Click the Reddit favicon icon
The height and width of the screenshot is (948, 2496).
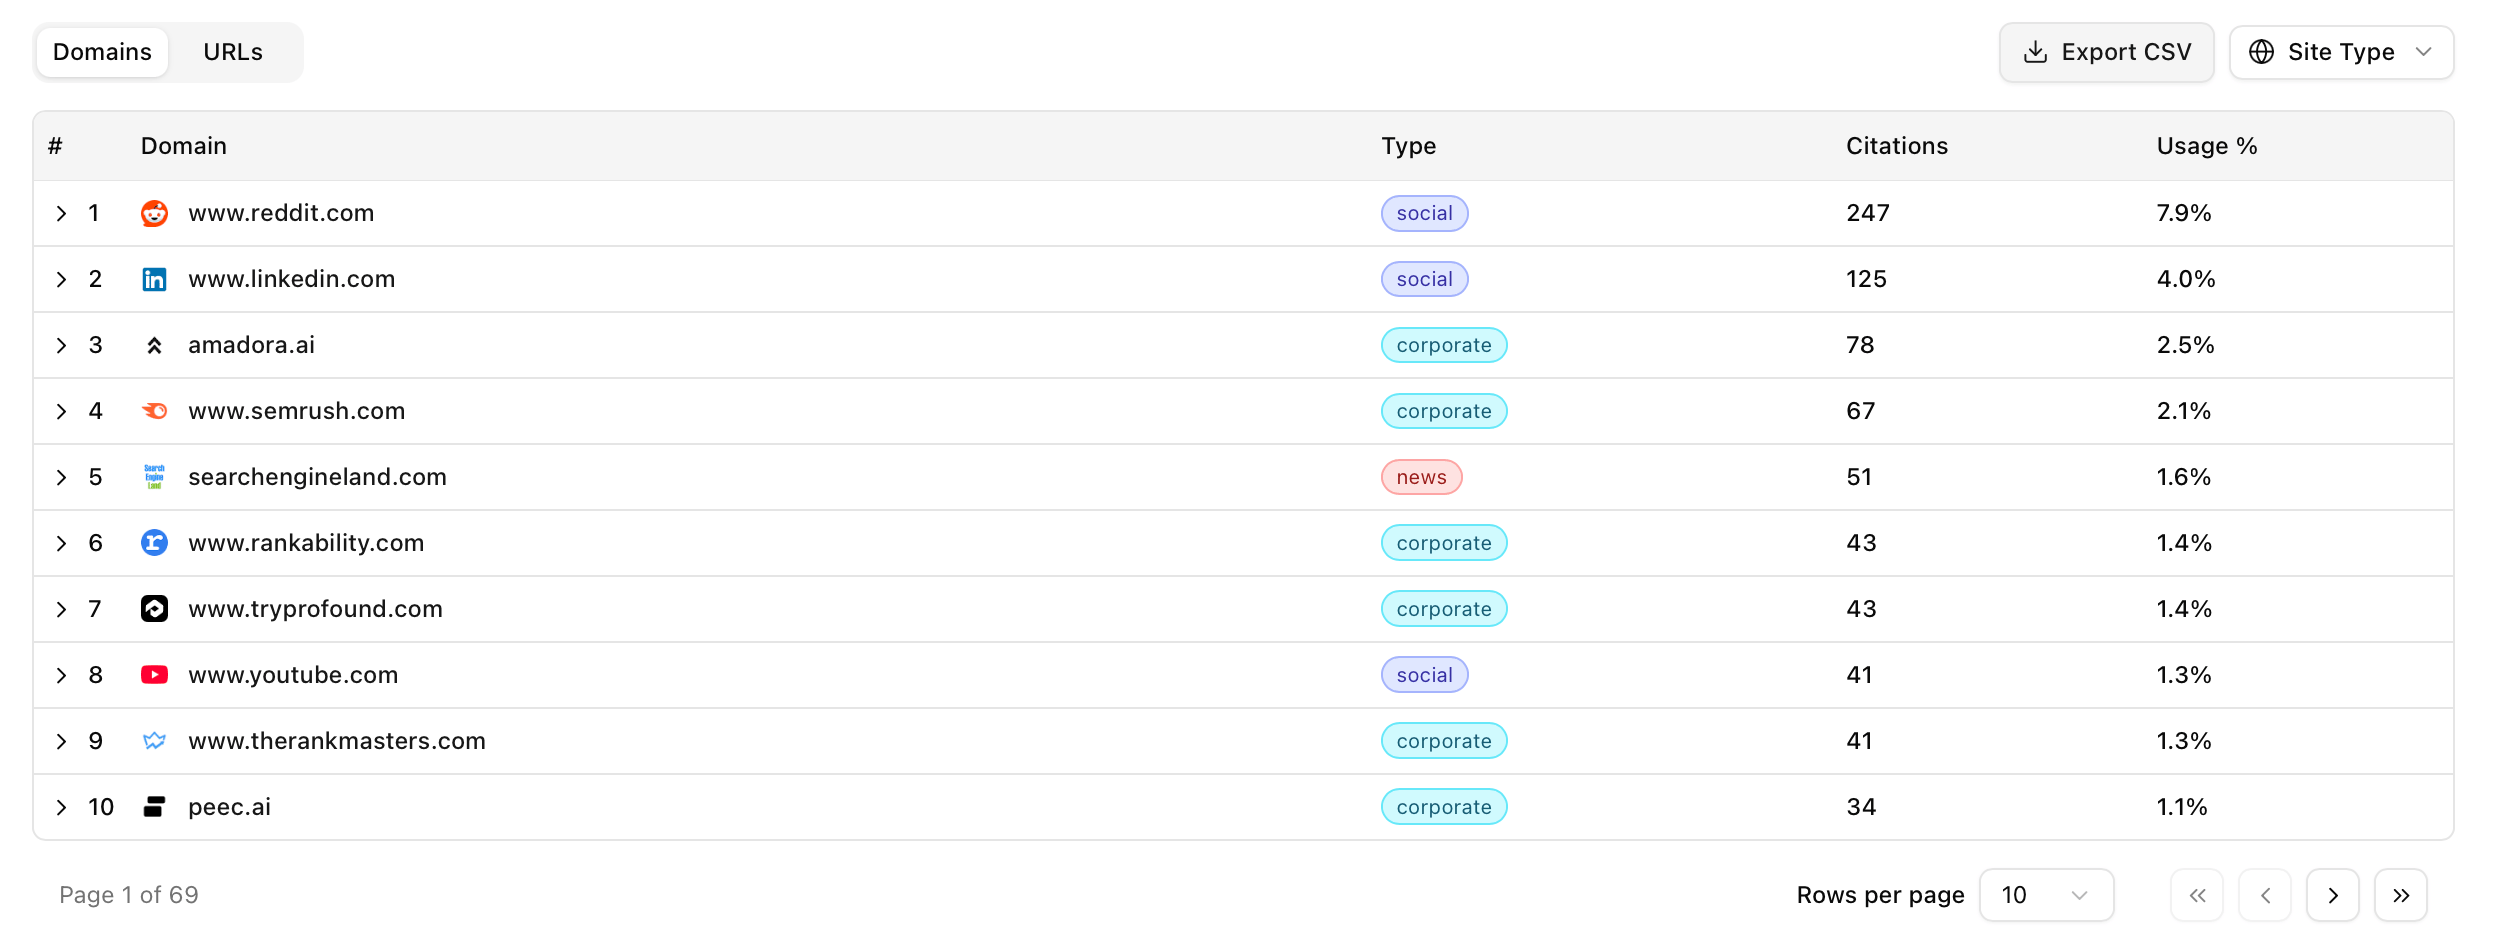[x=154, y=213]
